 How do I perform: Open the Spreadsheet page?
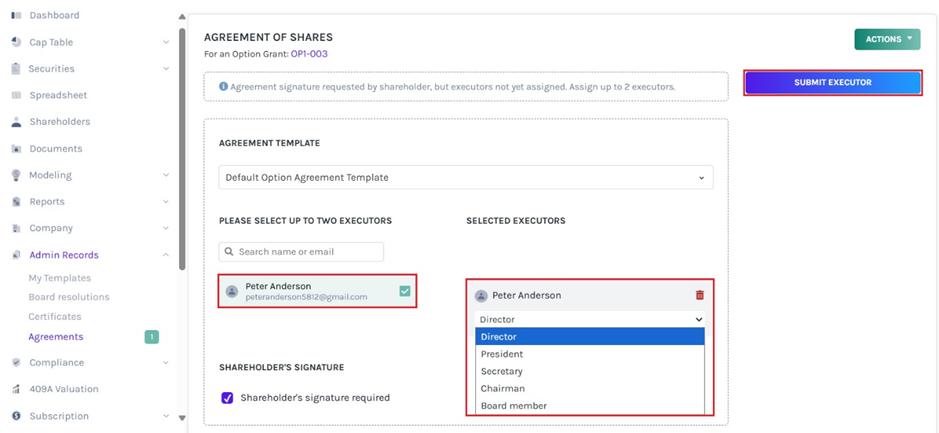point(58,95)
